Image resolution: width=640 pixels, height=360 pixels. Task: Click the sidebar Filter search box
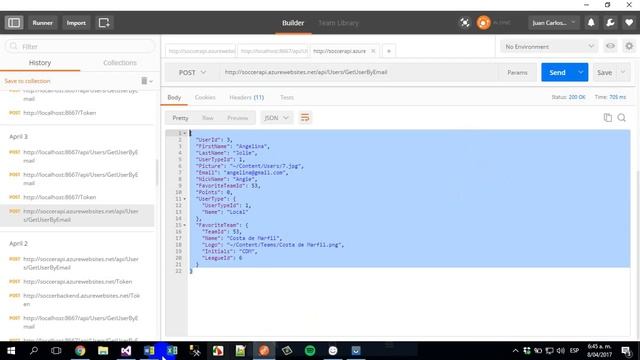(80, 46)
